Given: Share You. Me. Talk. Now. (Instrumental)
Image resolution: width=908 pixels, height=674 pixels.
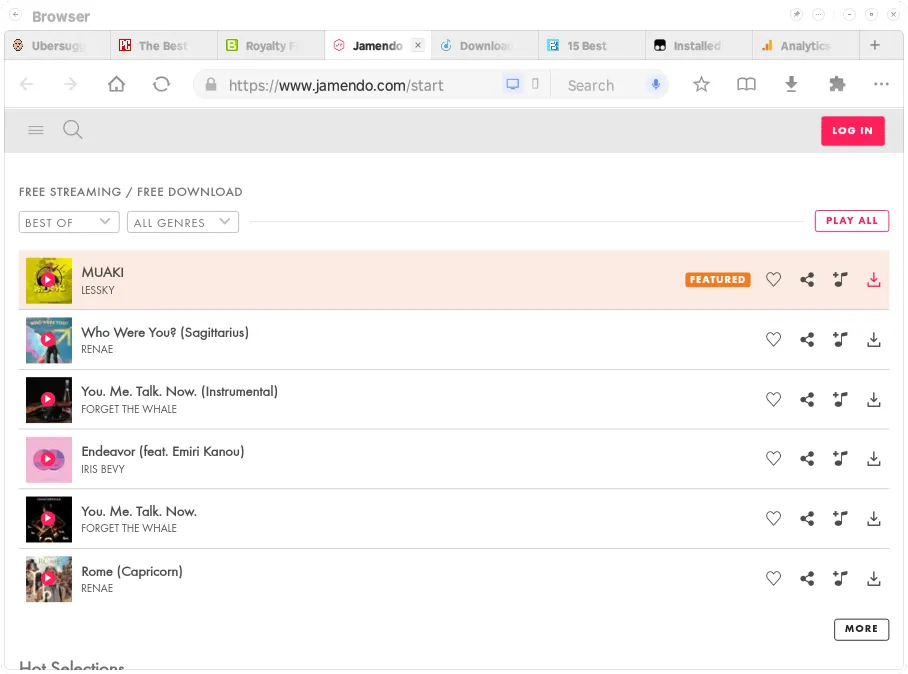Looking at the screenshot, I should pos(807,399).
